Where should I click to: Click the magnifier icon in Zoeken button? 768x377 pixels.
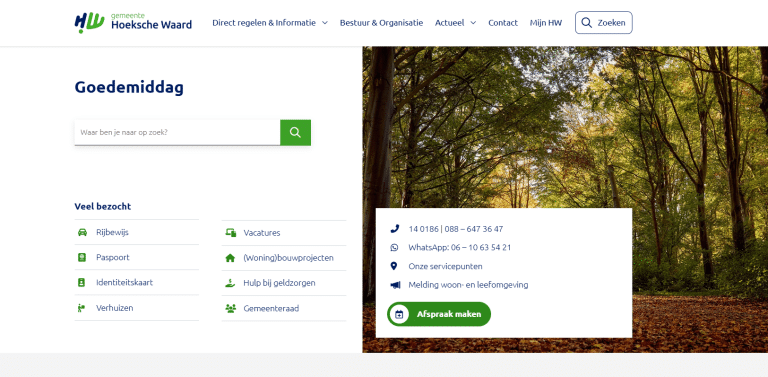click(x=586, y=23)
